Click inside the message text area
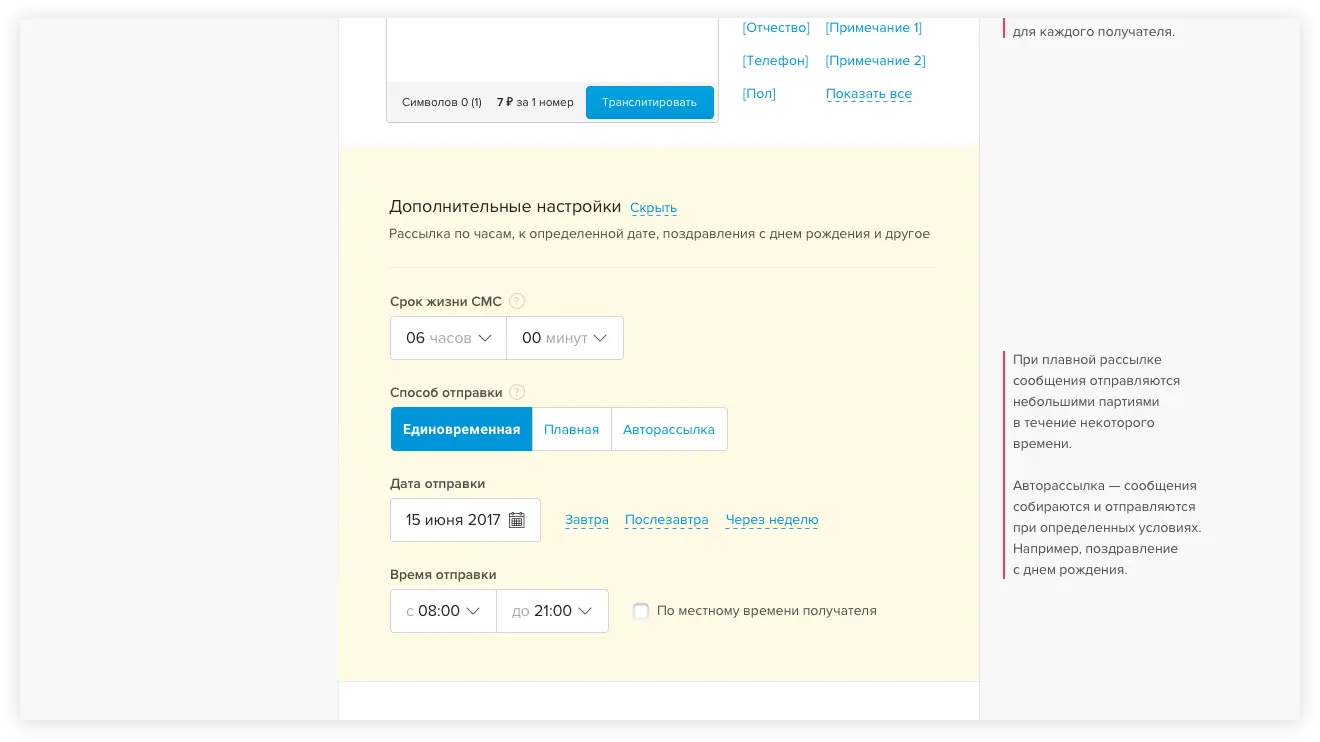This screenshot has height=742, width=1320. tap(552, 50)
